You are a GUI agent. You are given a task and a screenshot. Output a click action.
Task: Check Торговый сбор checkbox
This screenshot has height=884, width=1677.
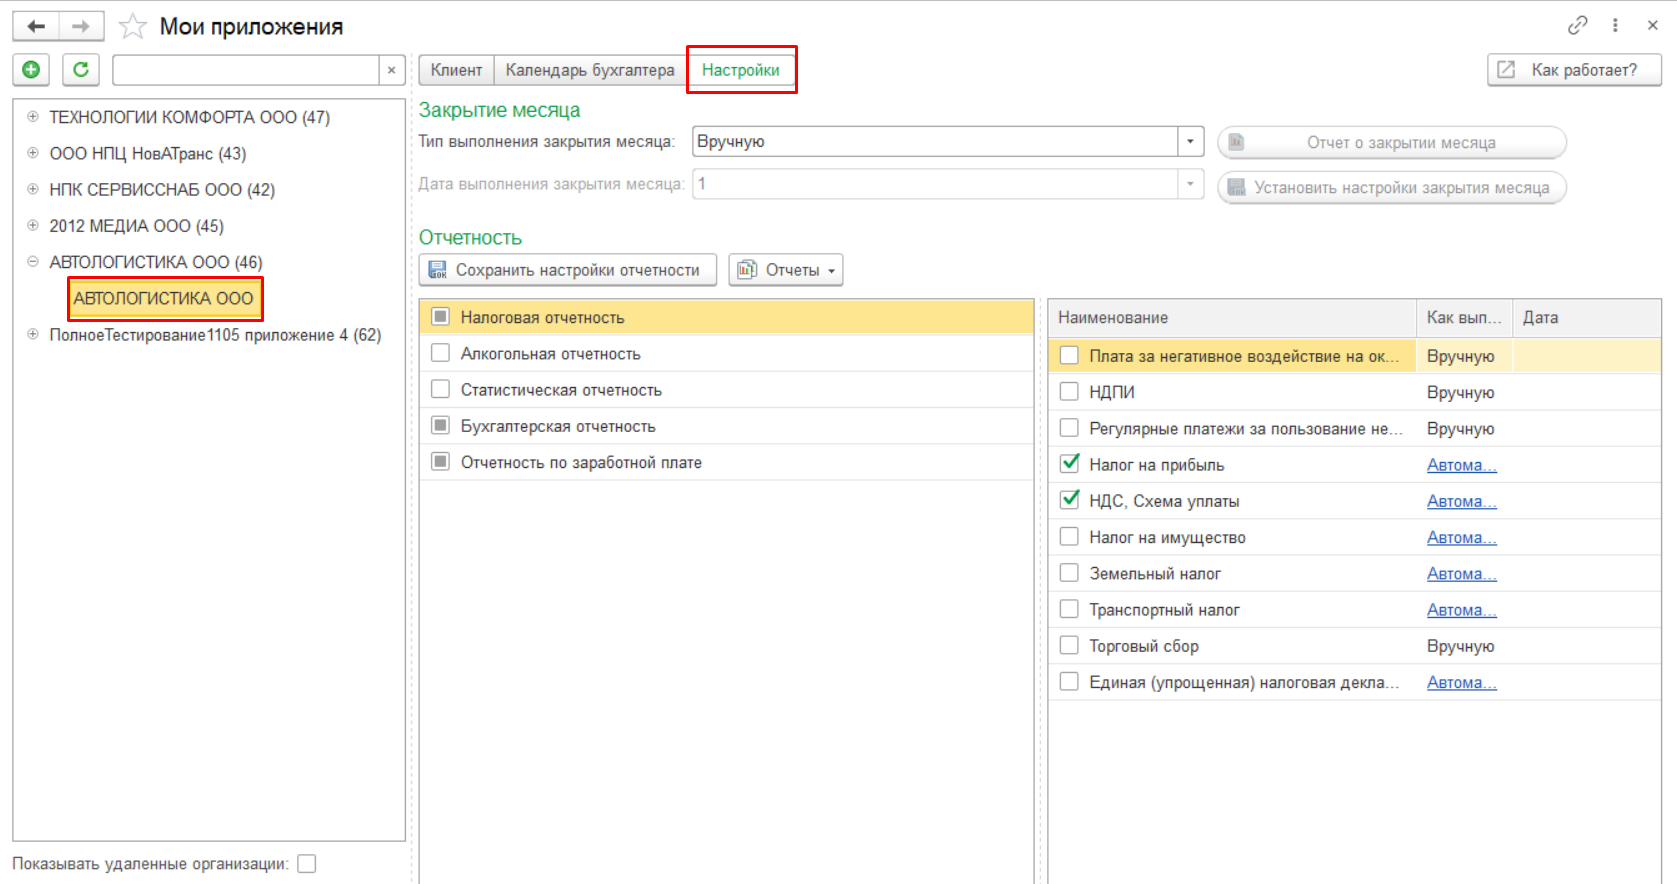(1069, 646)
